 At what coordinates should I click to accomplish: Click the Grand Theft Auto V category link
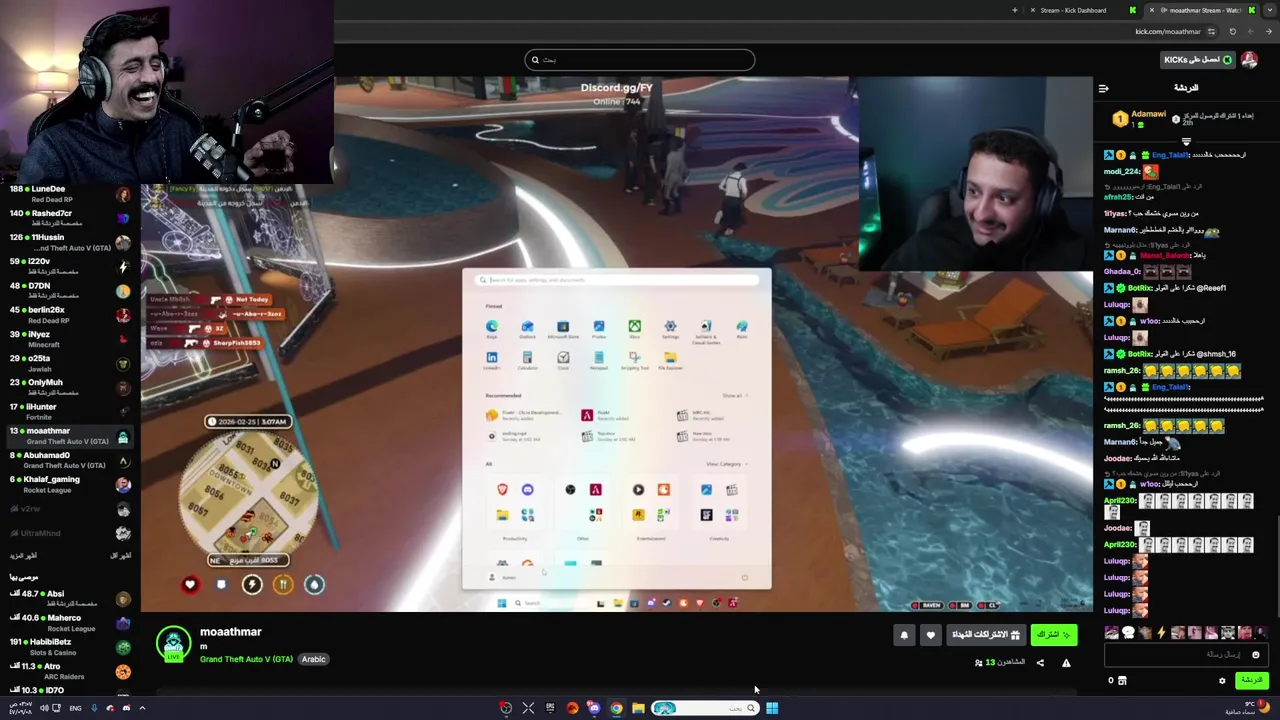click(246, 660)
